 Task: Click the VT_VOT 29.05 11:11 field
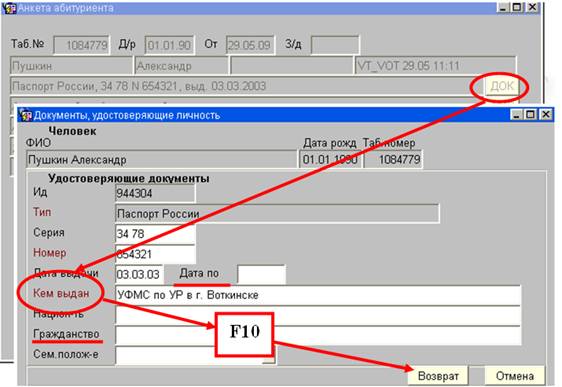pyautogui.click(x=435, y=66)
